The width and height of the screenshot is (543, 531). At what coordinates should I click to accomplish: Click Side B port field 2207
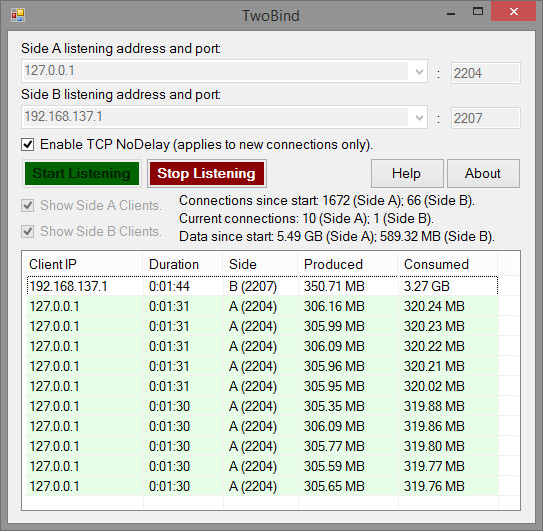486,118
